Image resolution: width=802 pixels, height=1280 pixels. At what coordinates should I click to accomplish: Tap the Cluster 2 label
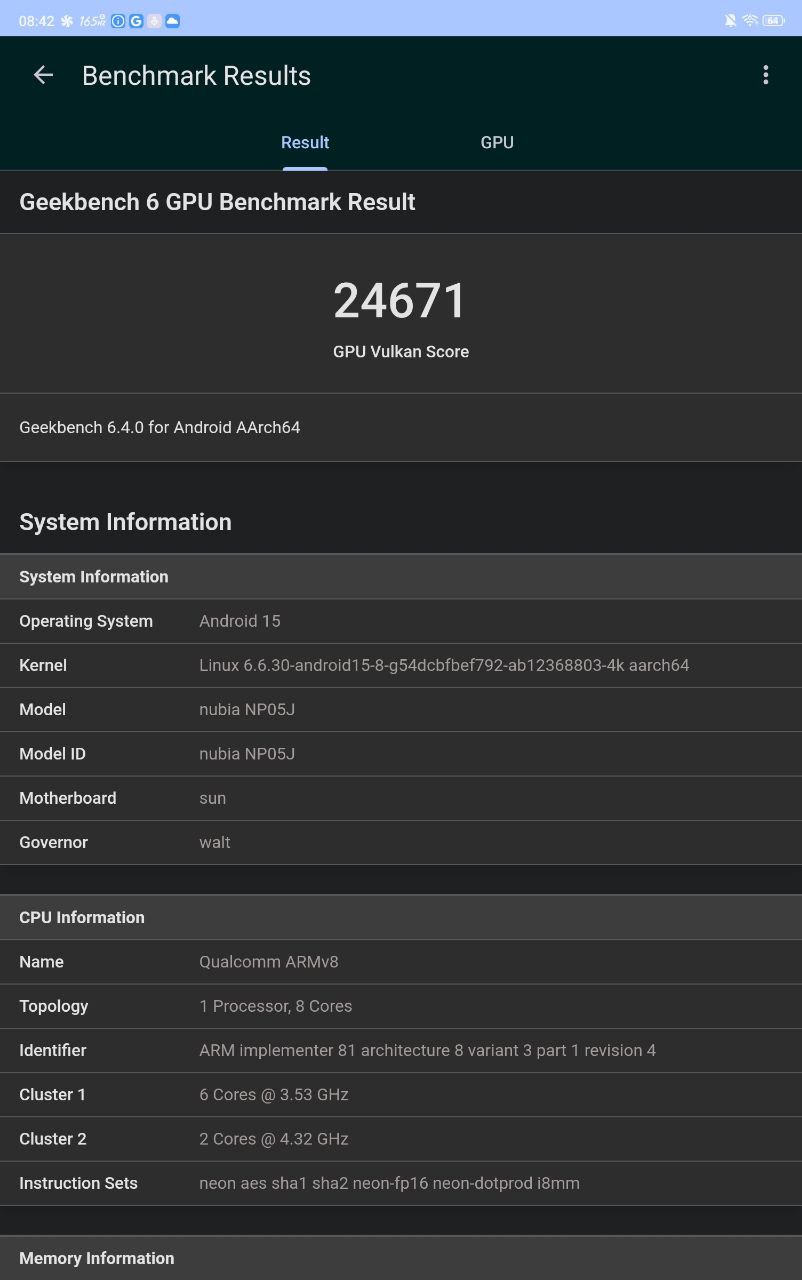(53, 1138)
